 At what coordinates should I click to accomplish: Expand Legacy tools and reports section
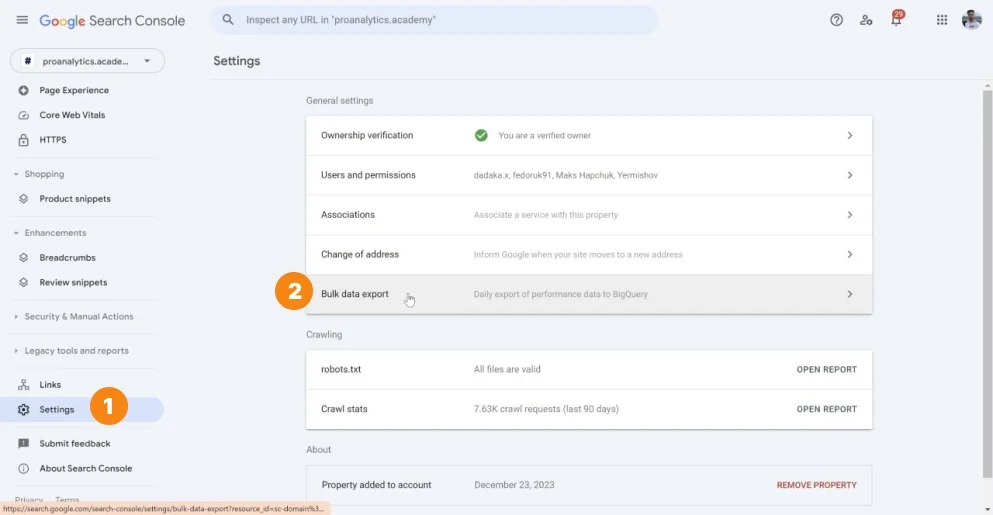tap(16, 350)
